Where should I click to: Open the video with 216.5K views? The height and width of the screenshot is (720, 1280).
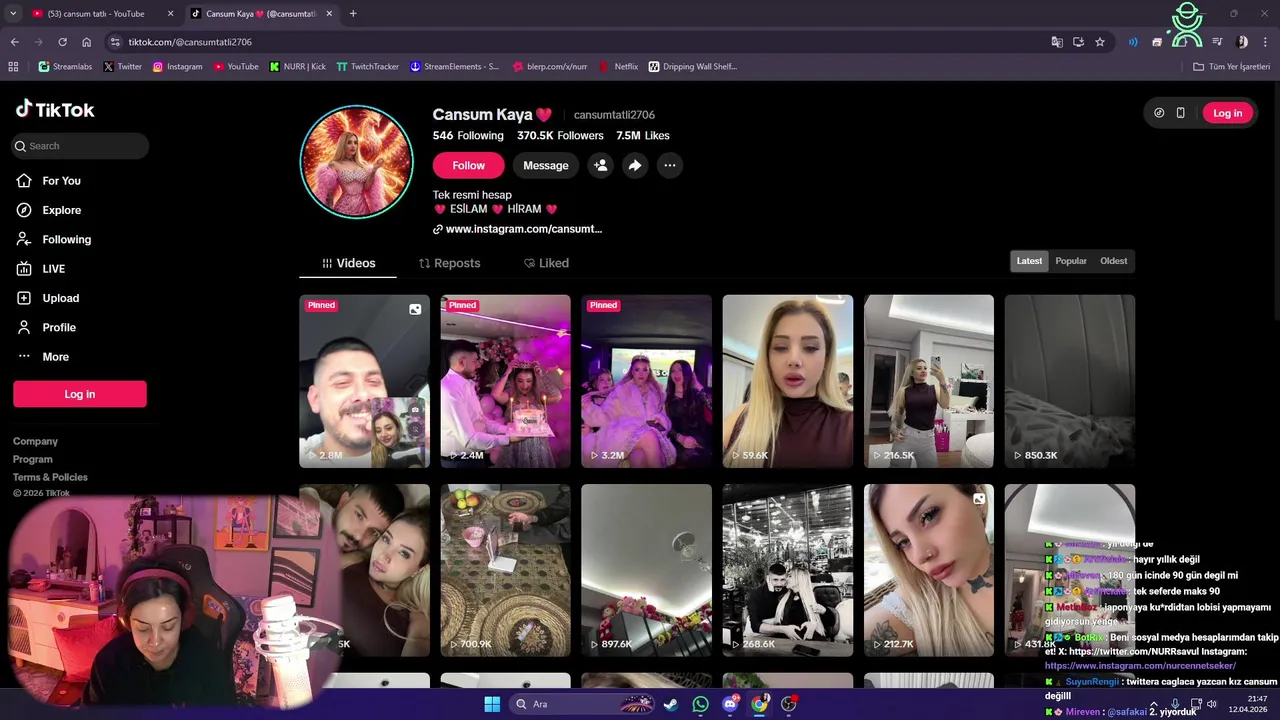click(929, 381)
